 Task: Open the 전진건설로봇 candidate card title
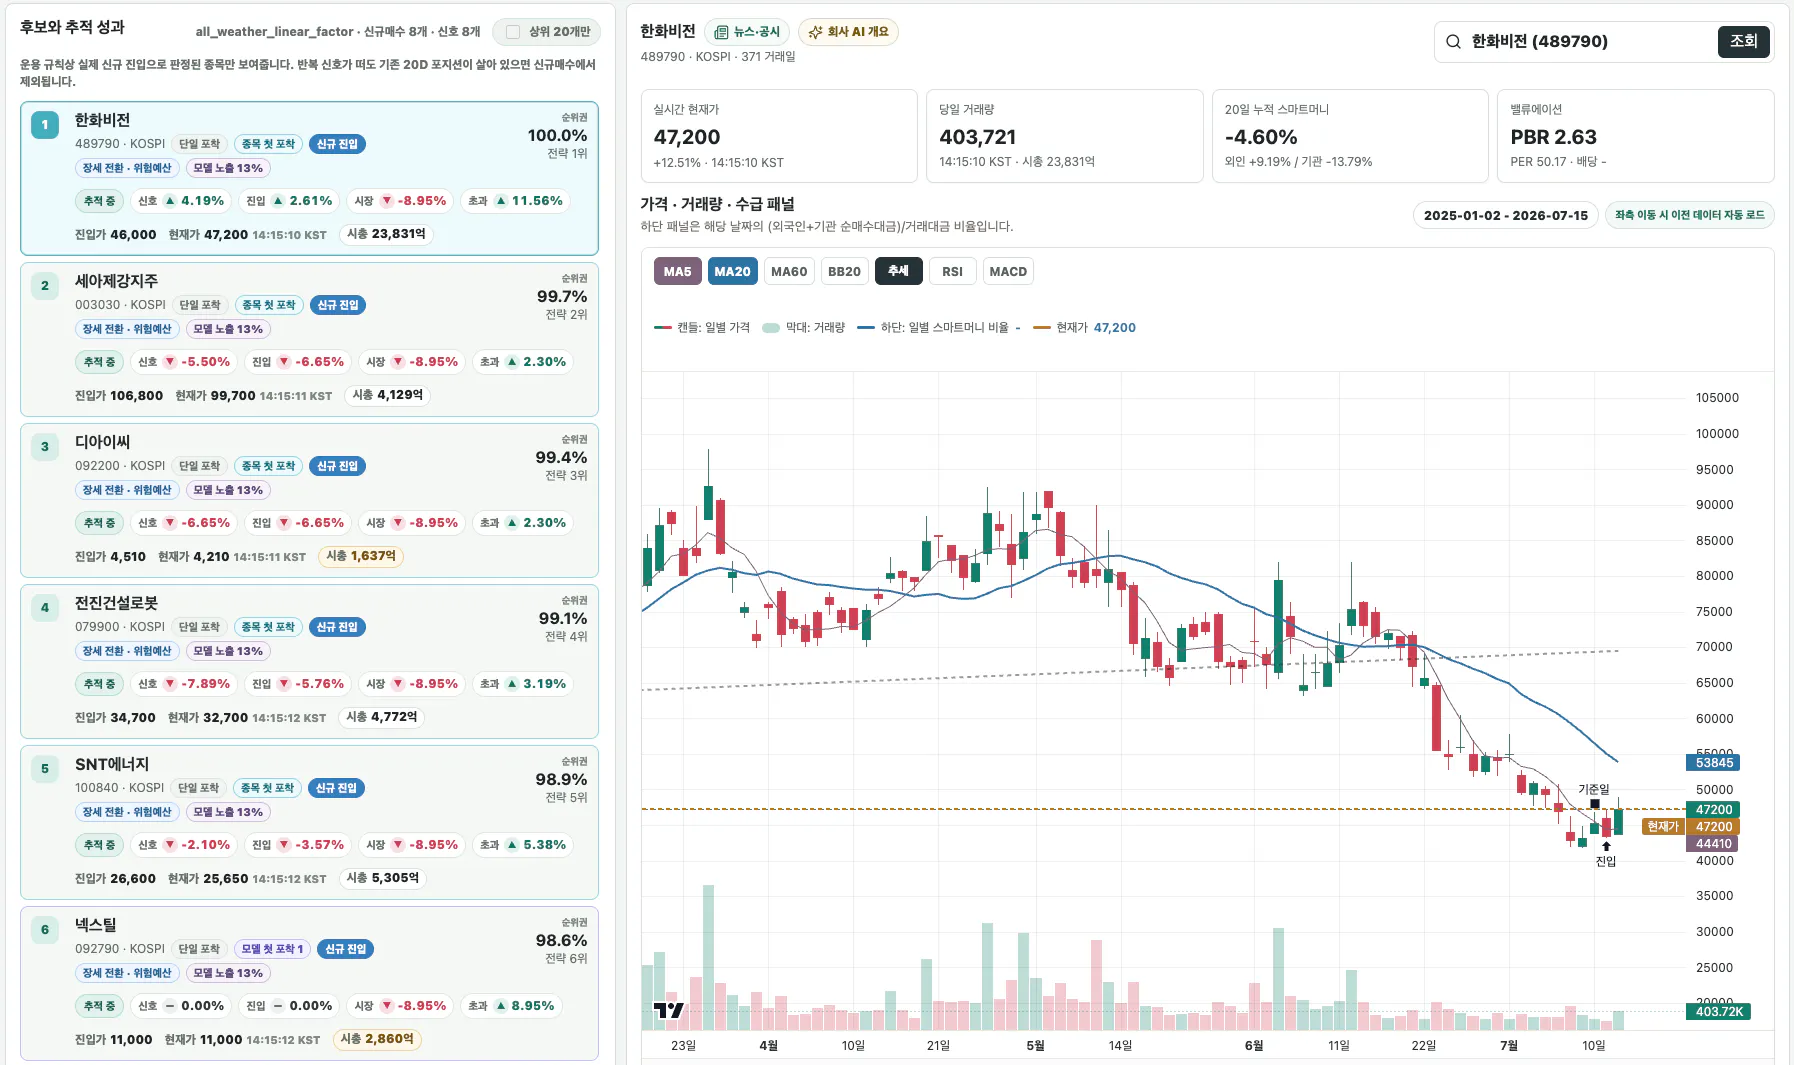(116, 603)
